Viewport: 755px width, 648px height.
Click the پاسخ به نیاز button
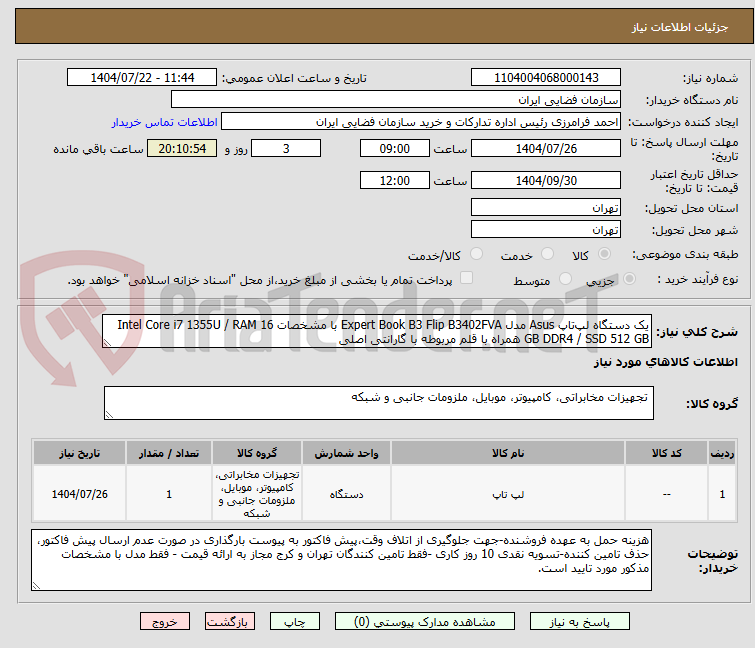point(579,622)
